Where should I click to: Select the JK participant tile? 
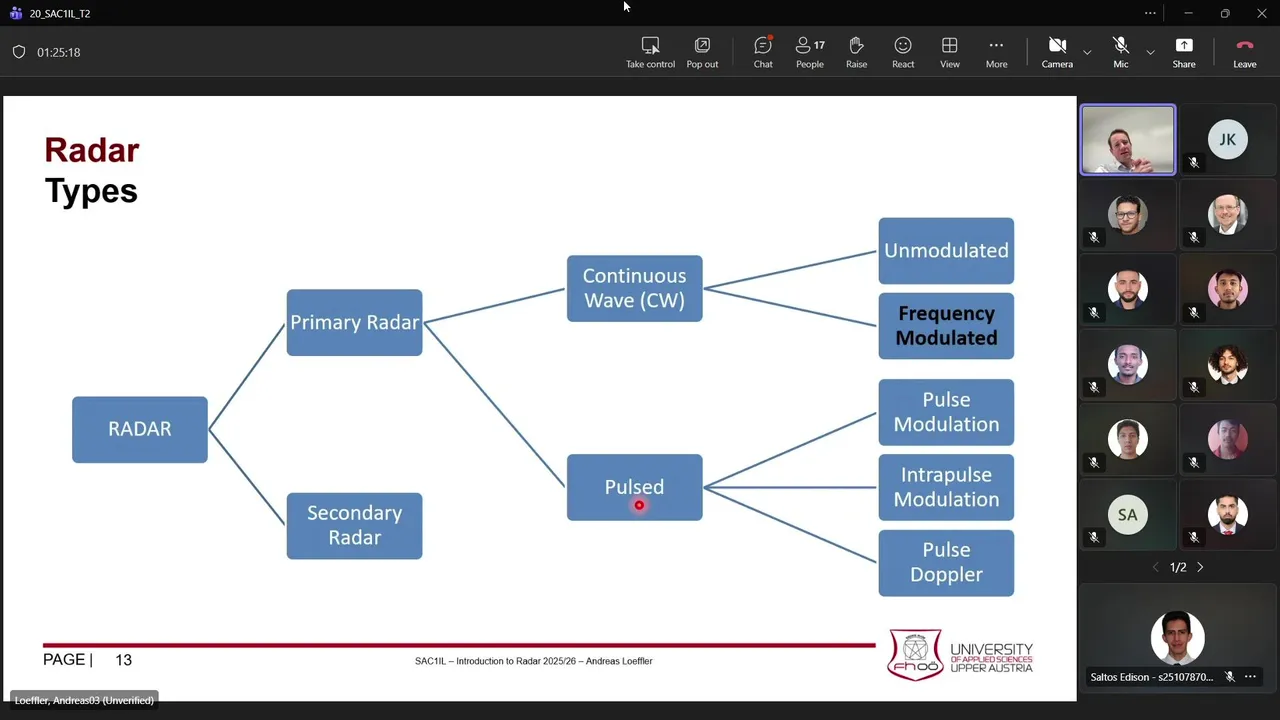click(1228, 140)
